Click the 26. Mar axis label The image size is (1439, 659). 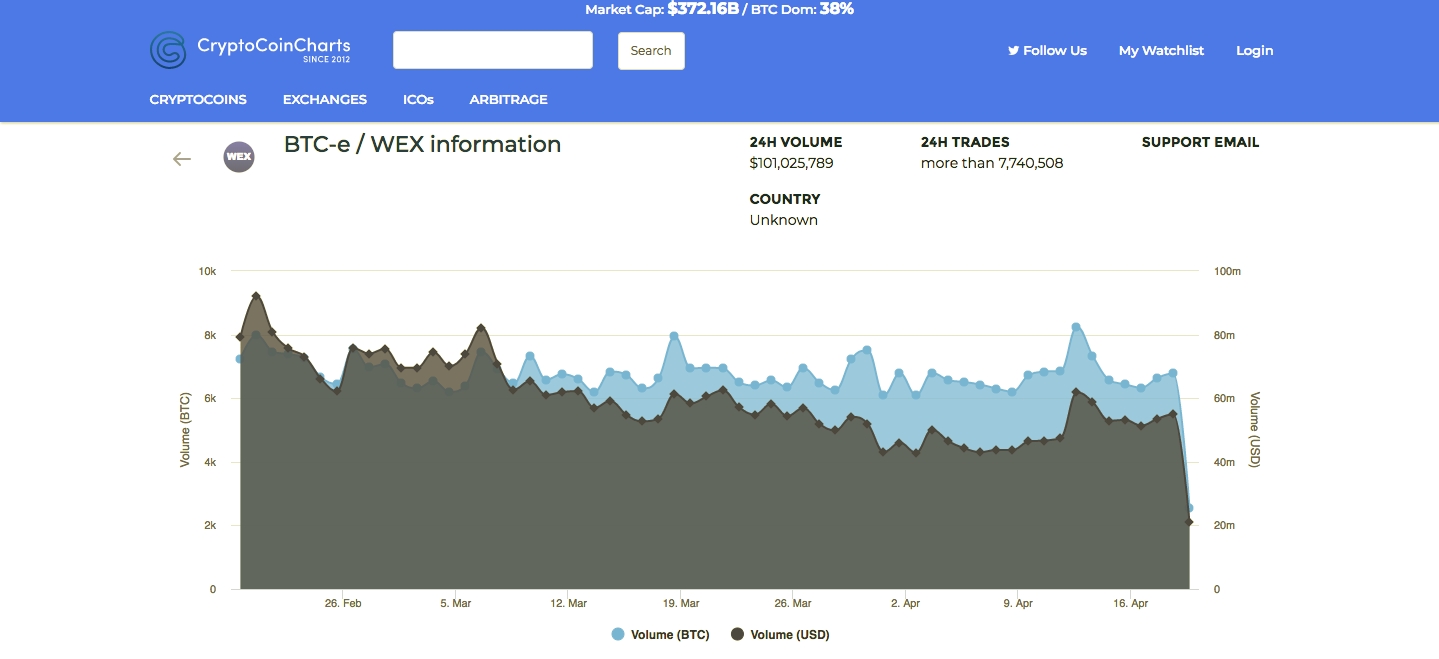793,604
